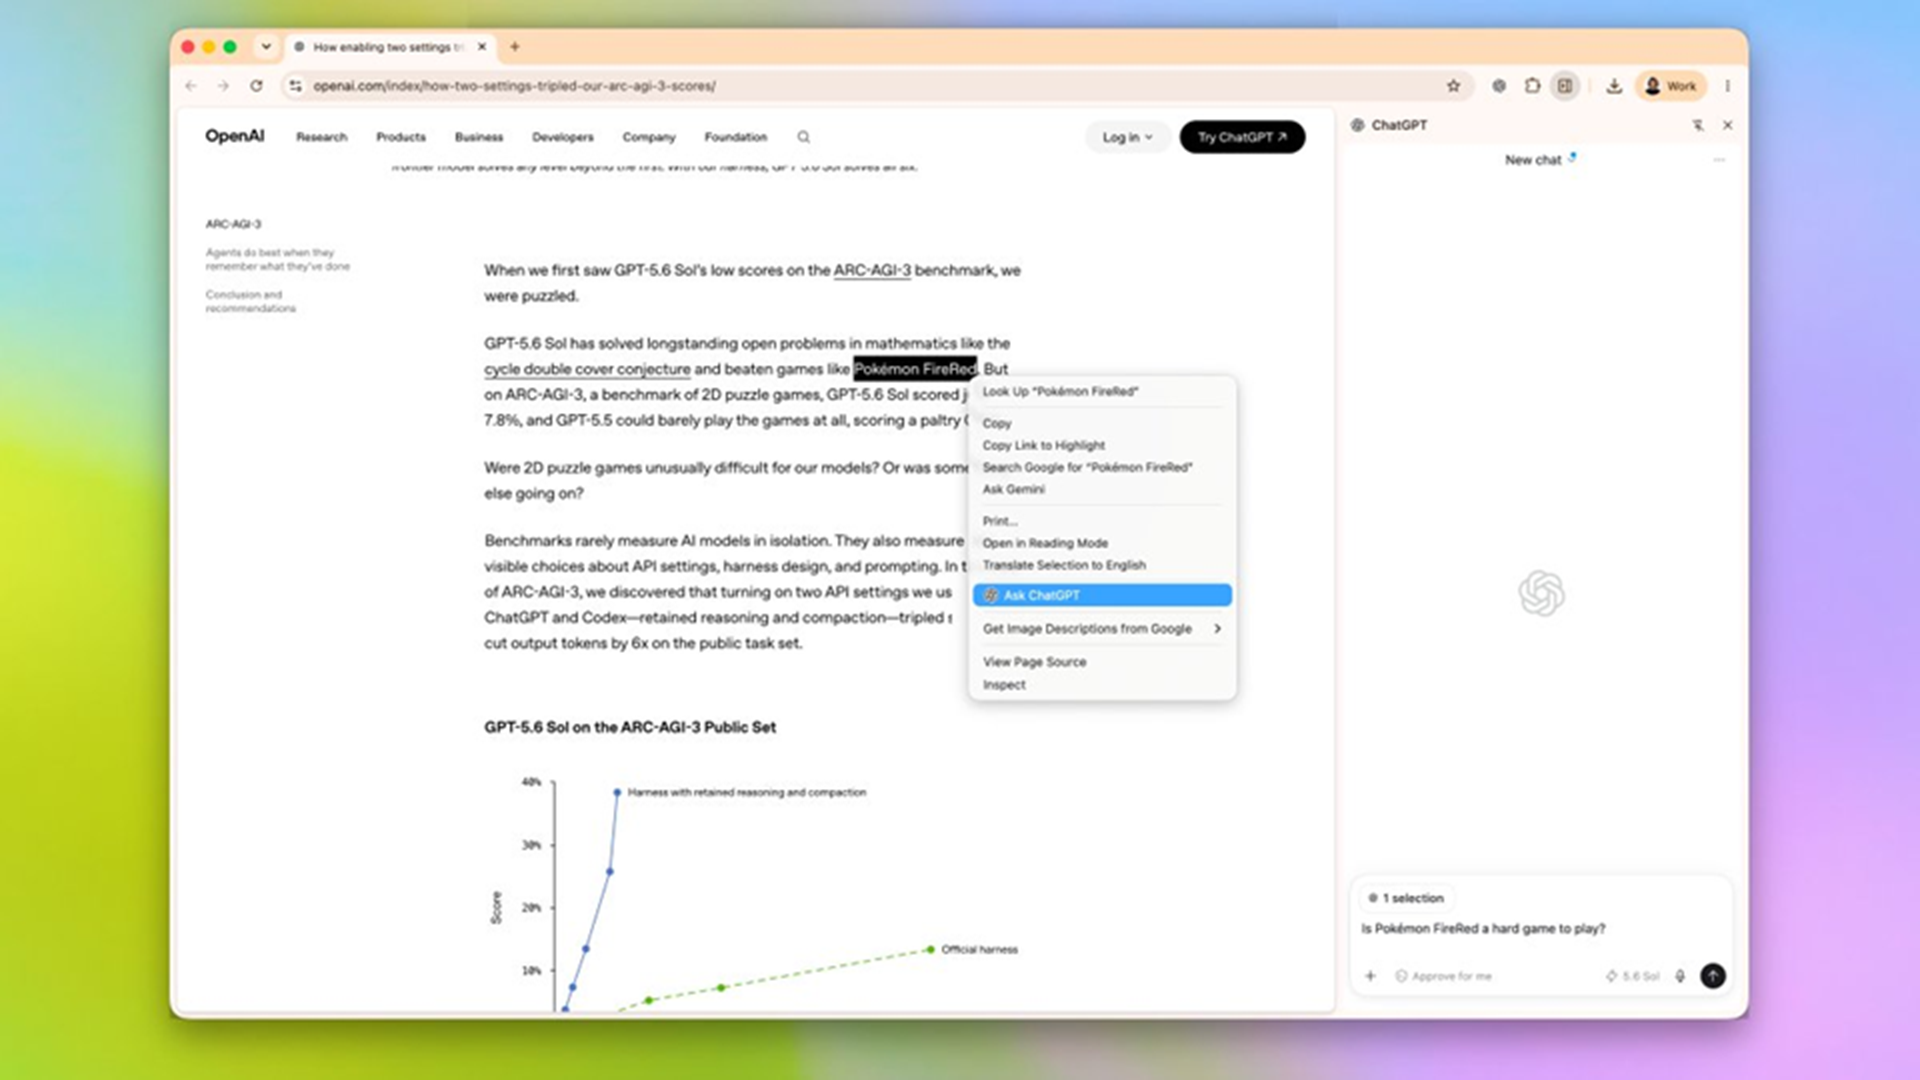Open a new tab with the plus button

click(515, 46)
